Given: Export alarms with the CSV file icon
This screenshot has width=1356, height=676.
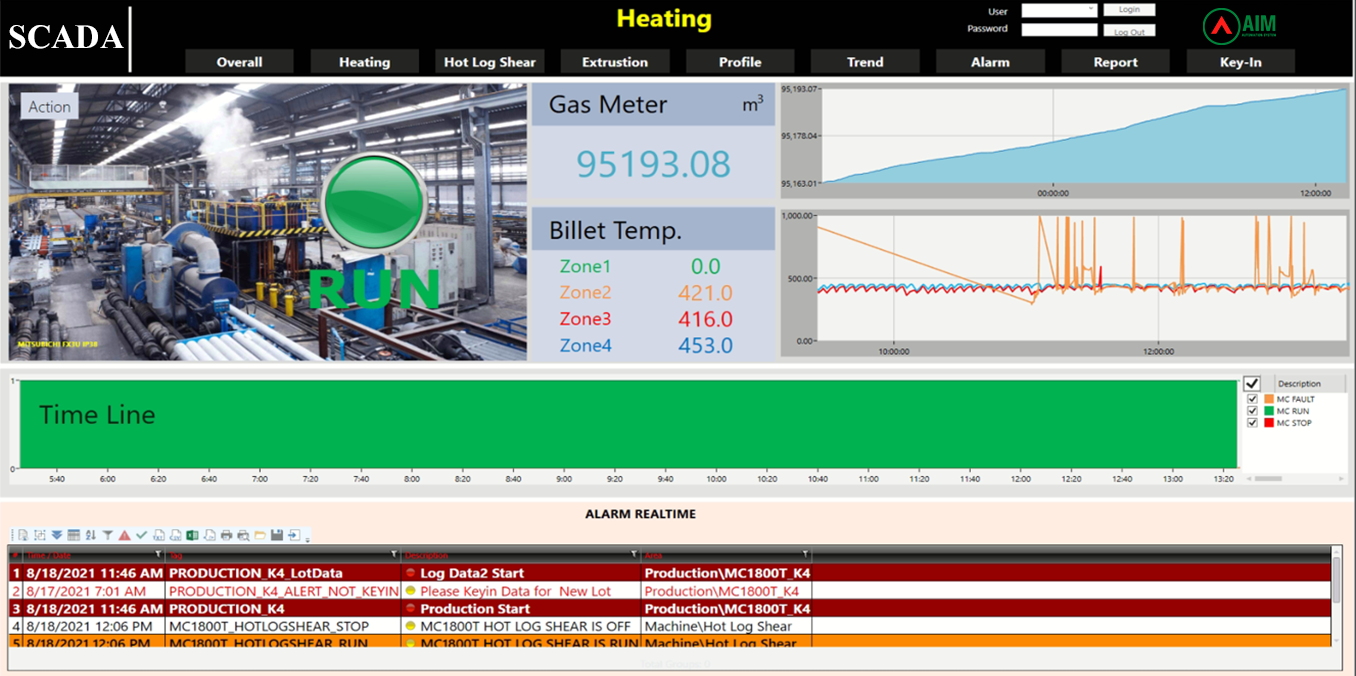Looking at the screenshot, I should click(175, 535).
